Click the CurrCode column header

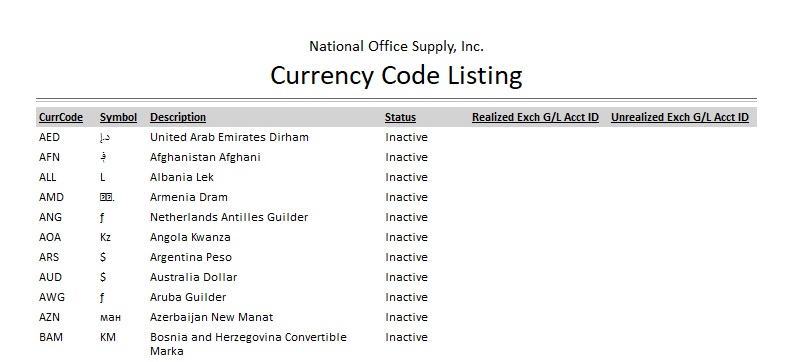(61, 117)
